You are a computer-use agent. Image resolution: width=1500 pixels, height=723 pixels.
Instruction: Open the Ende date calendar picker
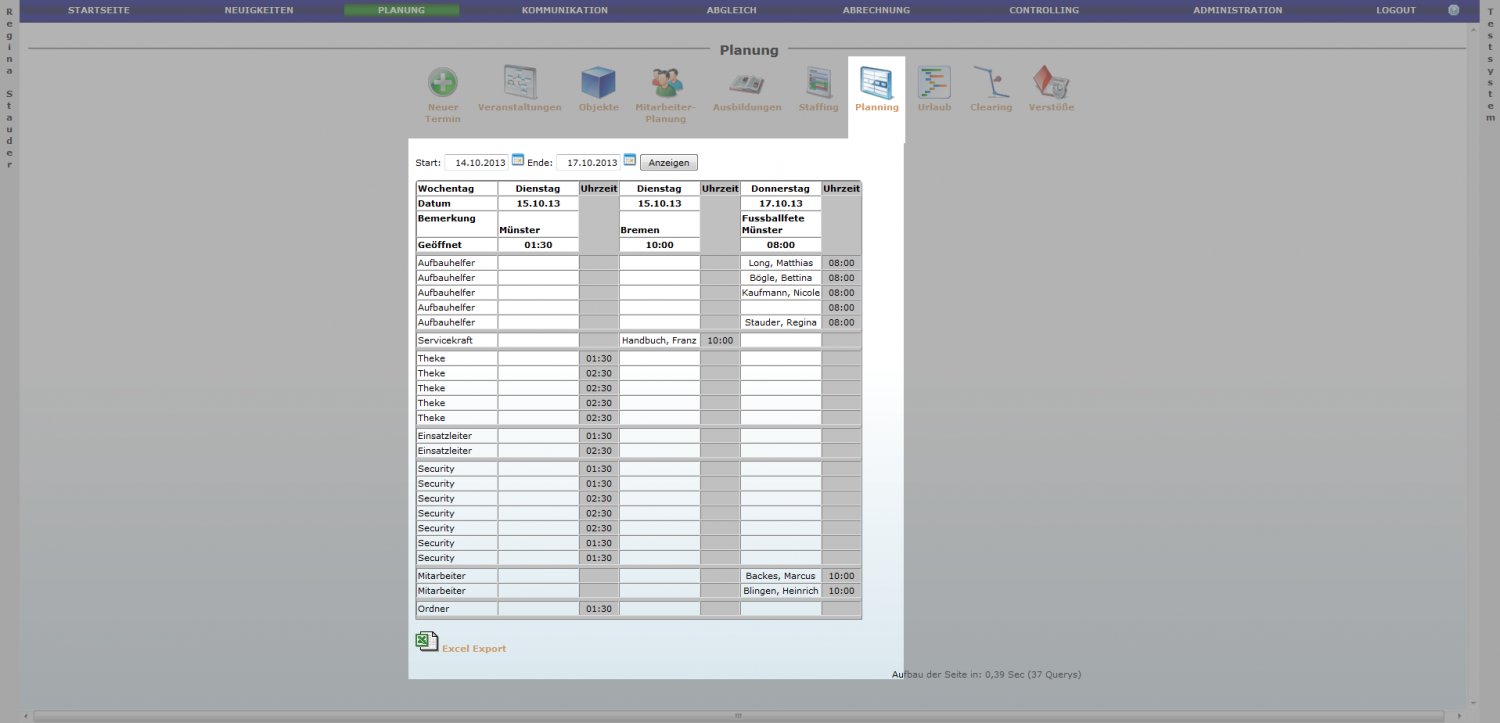(630, 160)
